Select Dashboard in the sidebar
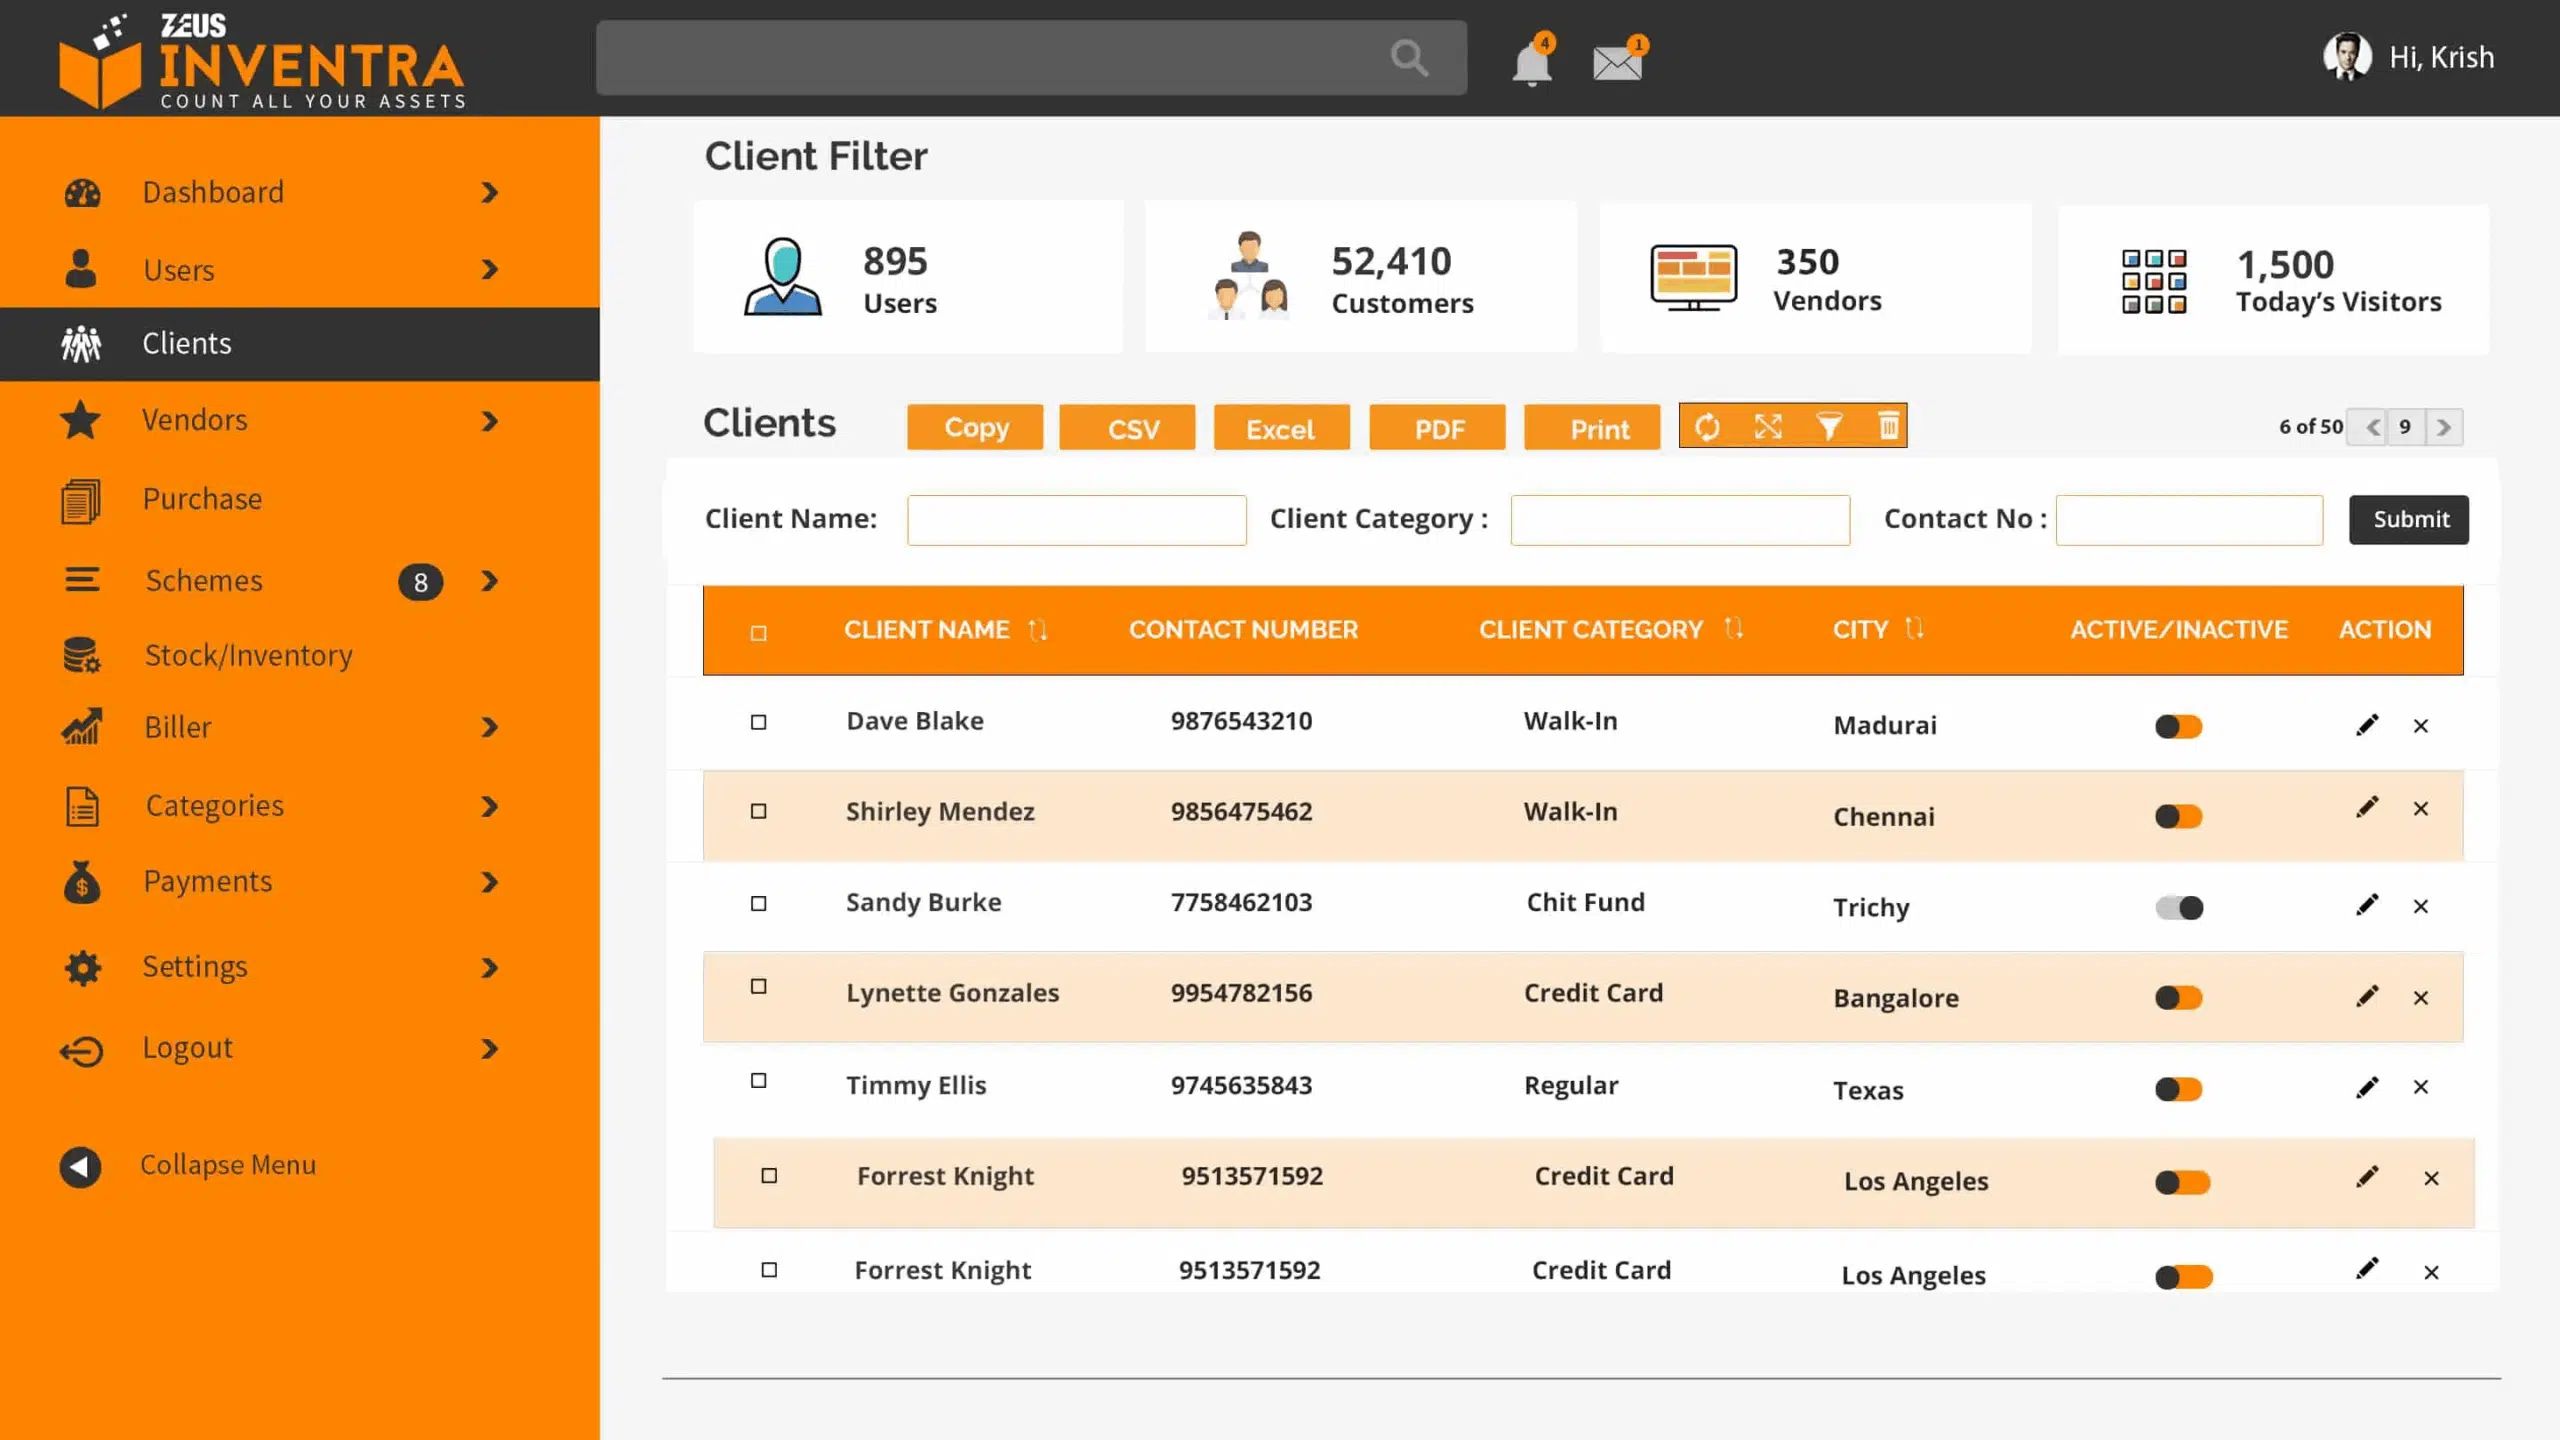 (x=213, y=192)
